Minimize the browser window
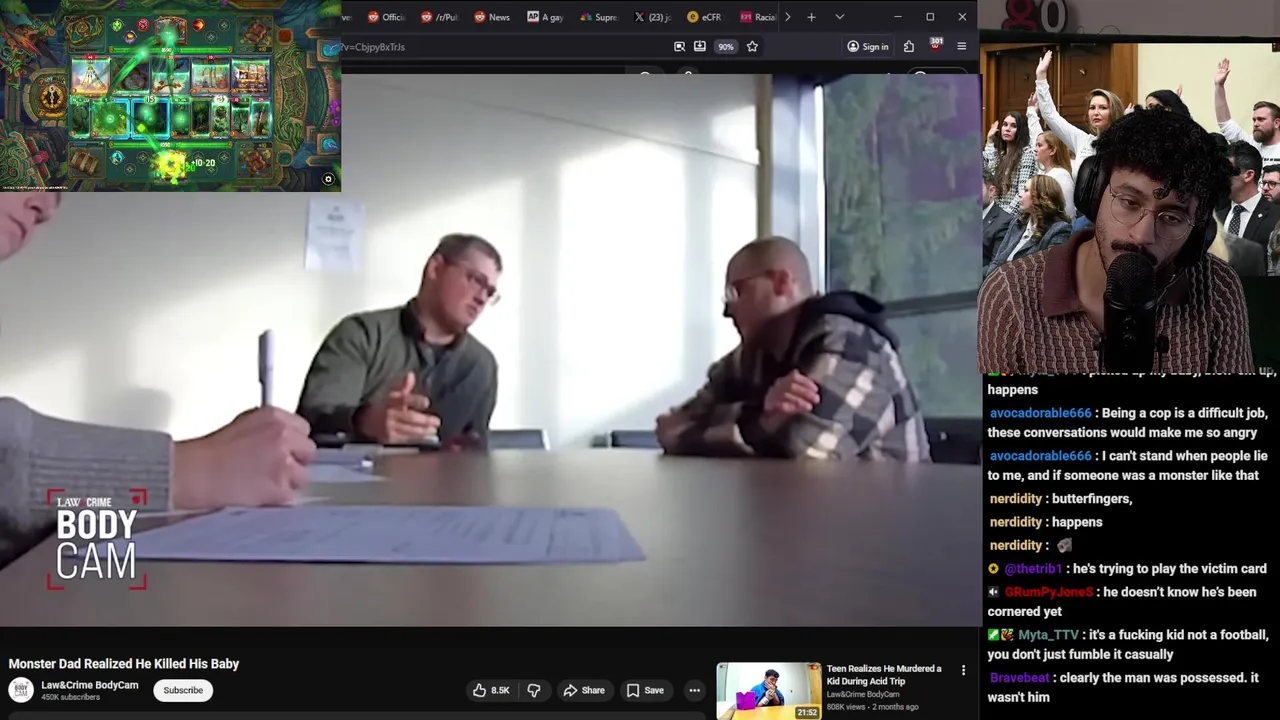The width and height of the screenshot is (1280, 720). [897, 17]
